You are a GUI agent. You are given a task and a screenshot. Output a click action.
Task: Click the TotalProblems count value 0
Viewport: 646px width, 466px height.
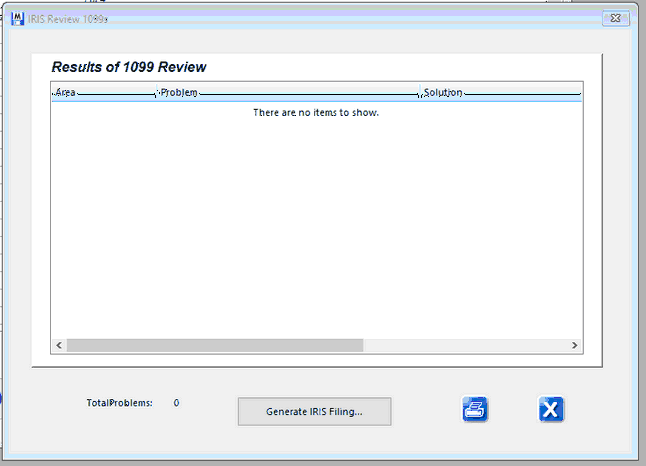coord(177,403)
